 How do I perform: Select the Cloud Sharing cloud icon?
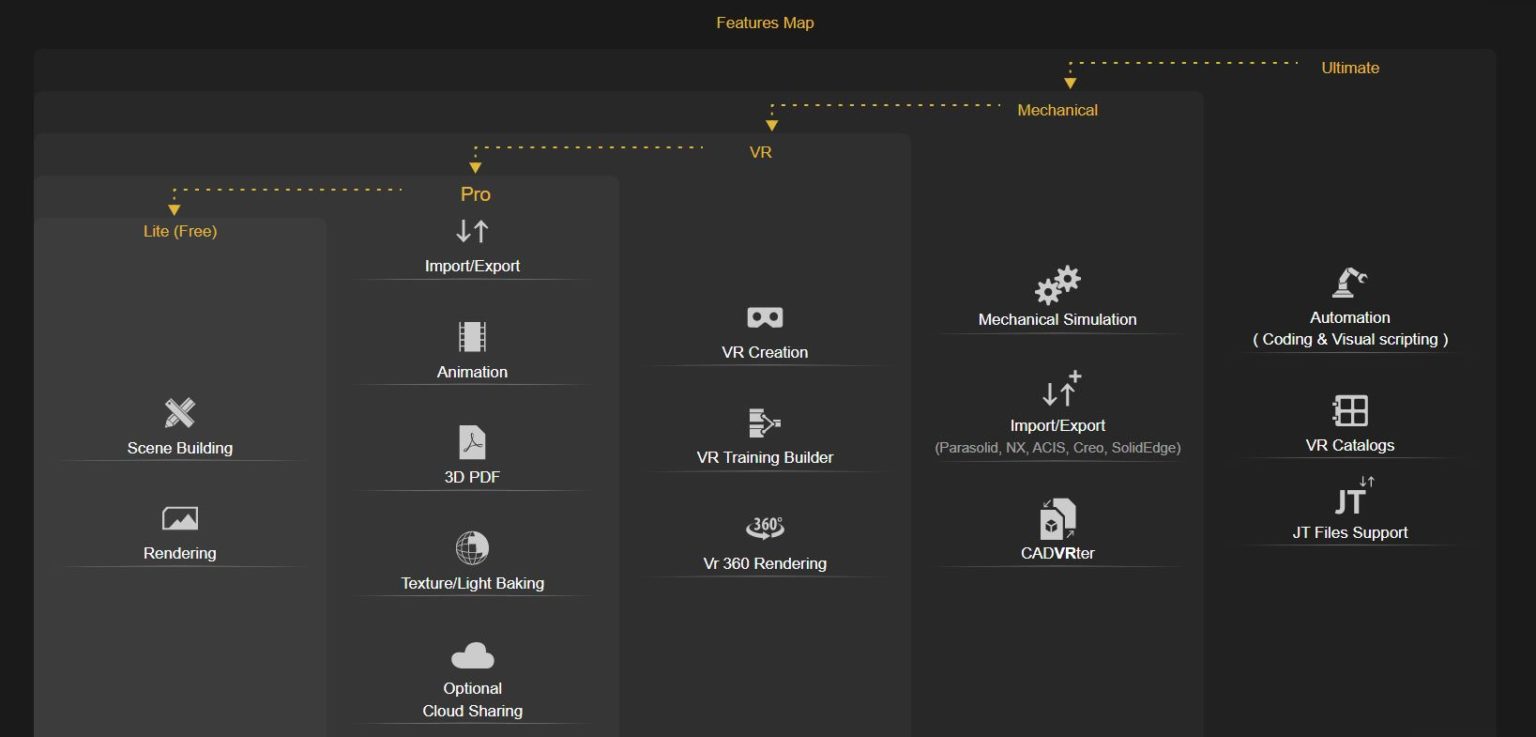point(472,656)
